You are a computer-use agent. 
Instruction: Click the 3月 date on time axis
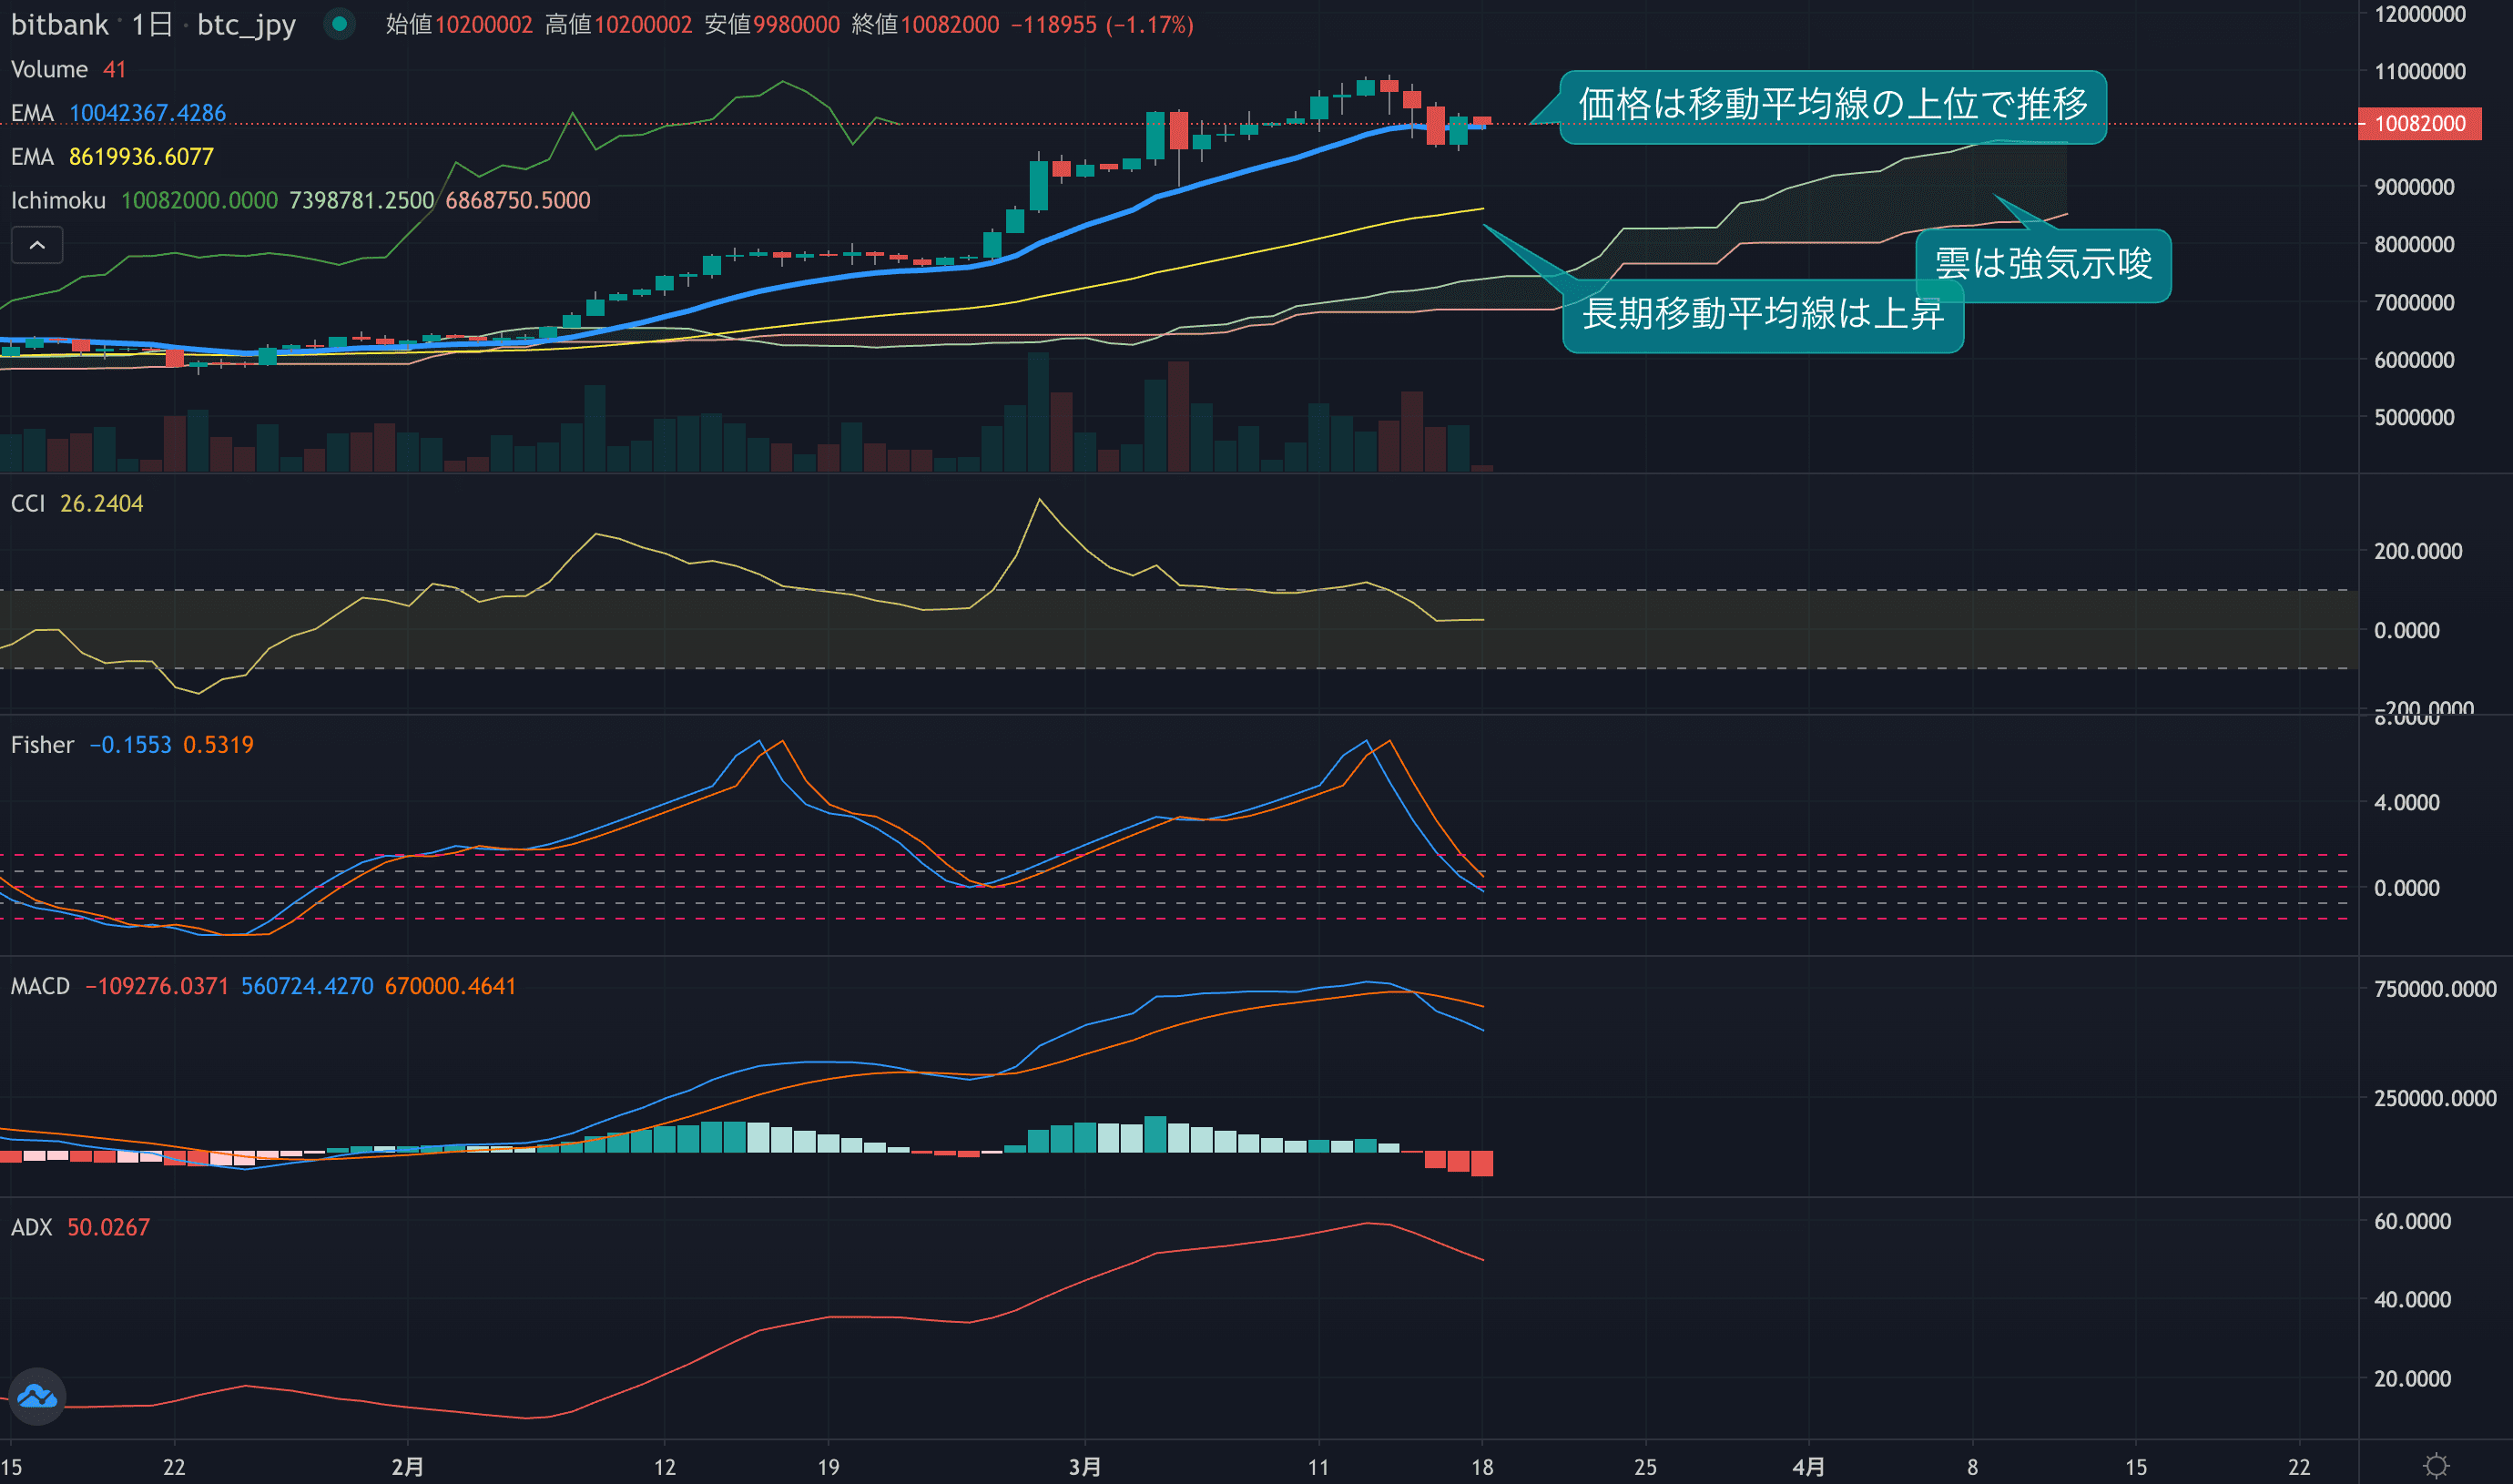1084,1467
